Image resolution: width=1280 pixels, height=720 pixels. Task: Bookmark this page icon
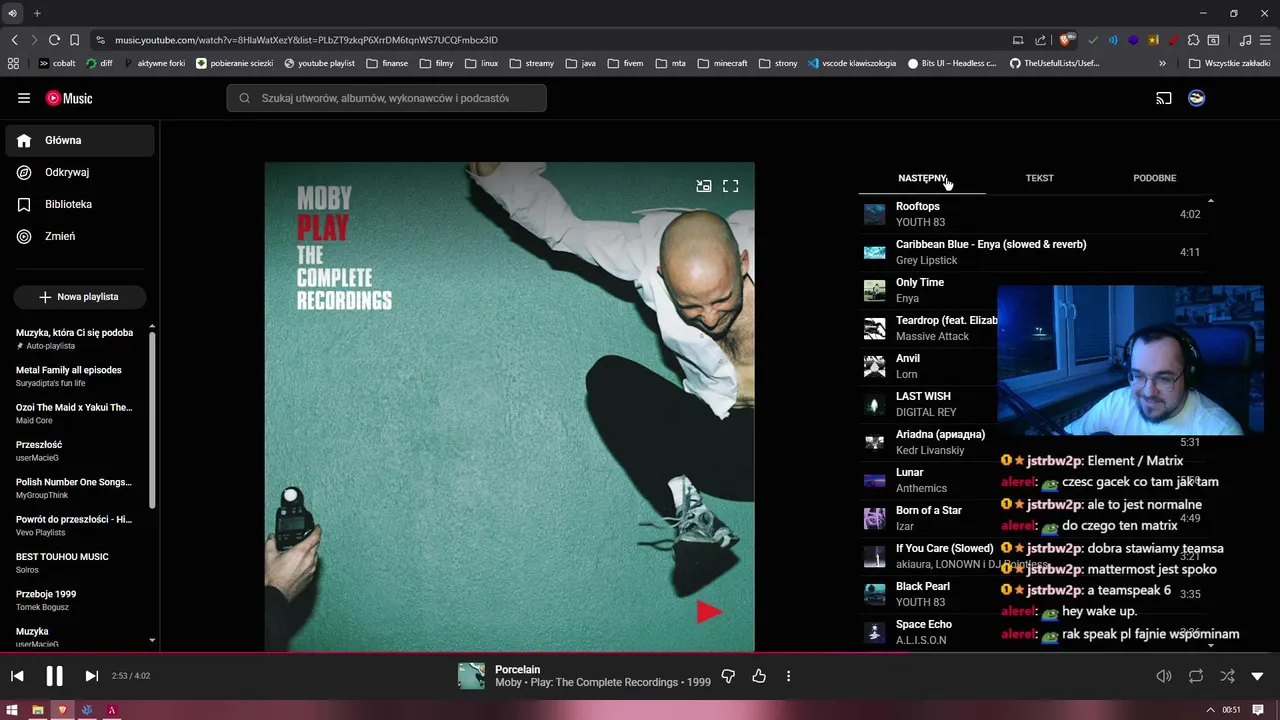75,40
